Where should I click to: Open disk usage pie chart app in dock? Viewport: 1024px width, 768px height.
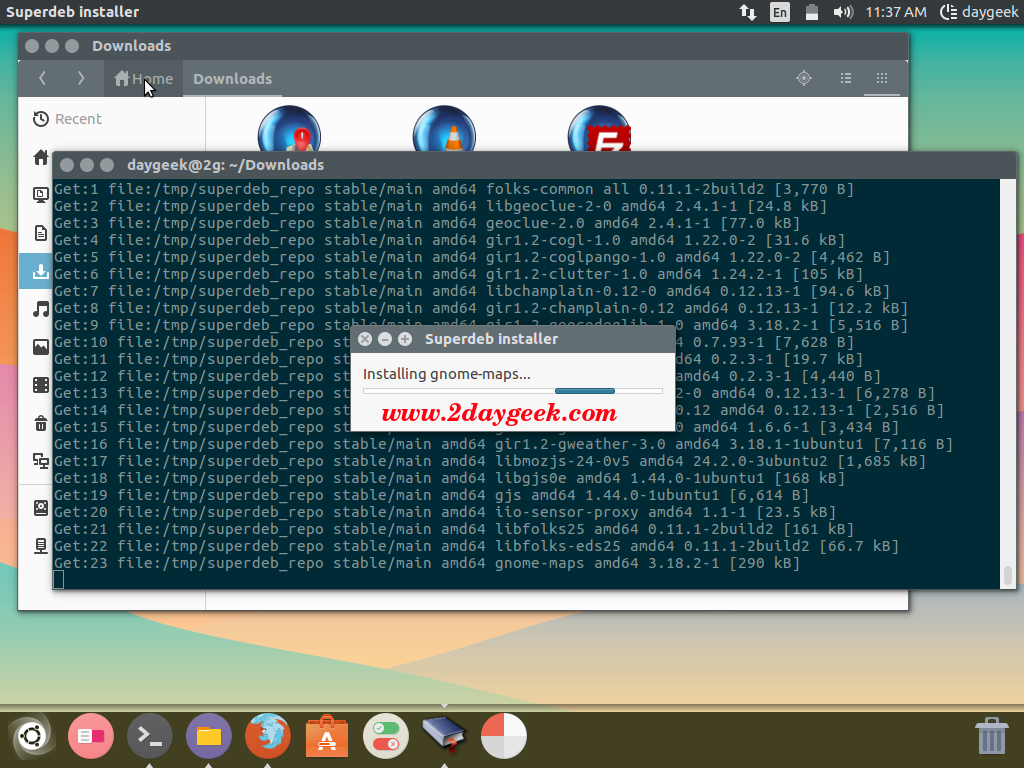[x=504, y=737]
